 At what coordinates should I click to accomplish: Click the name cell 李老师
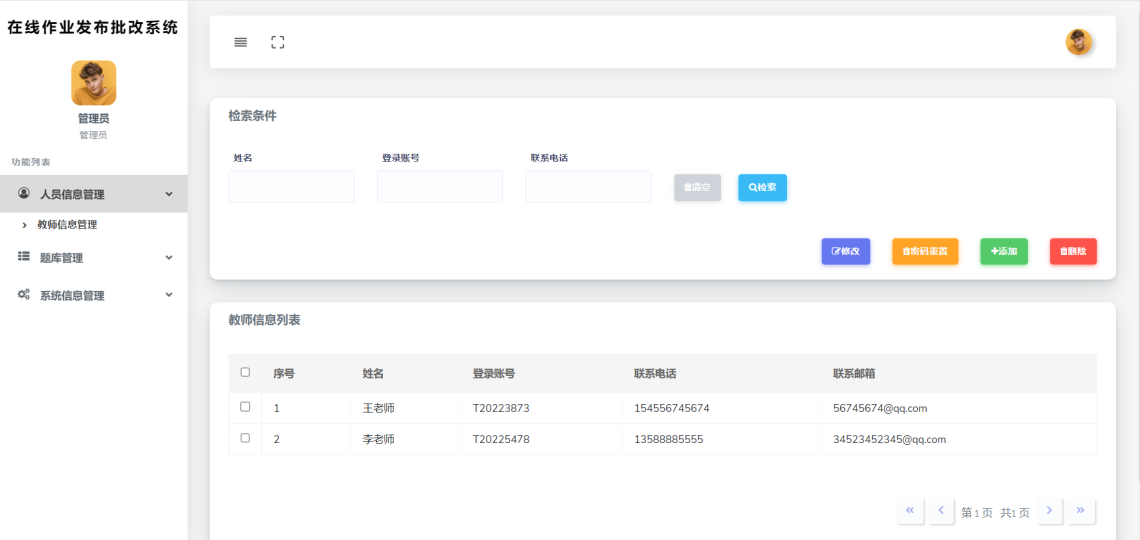pos(378,440)
